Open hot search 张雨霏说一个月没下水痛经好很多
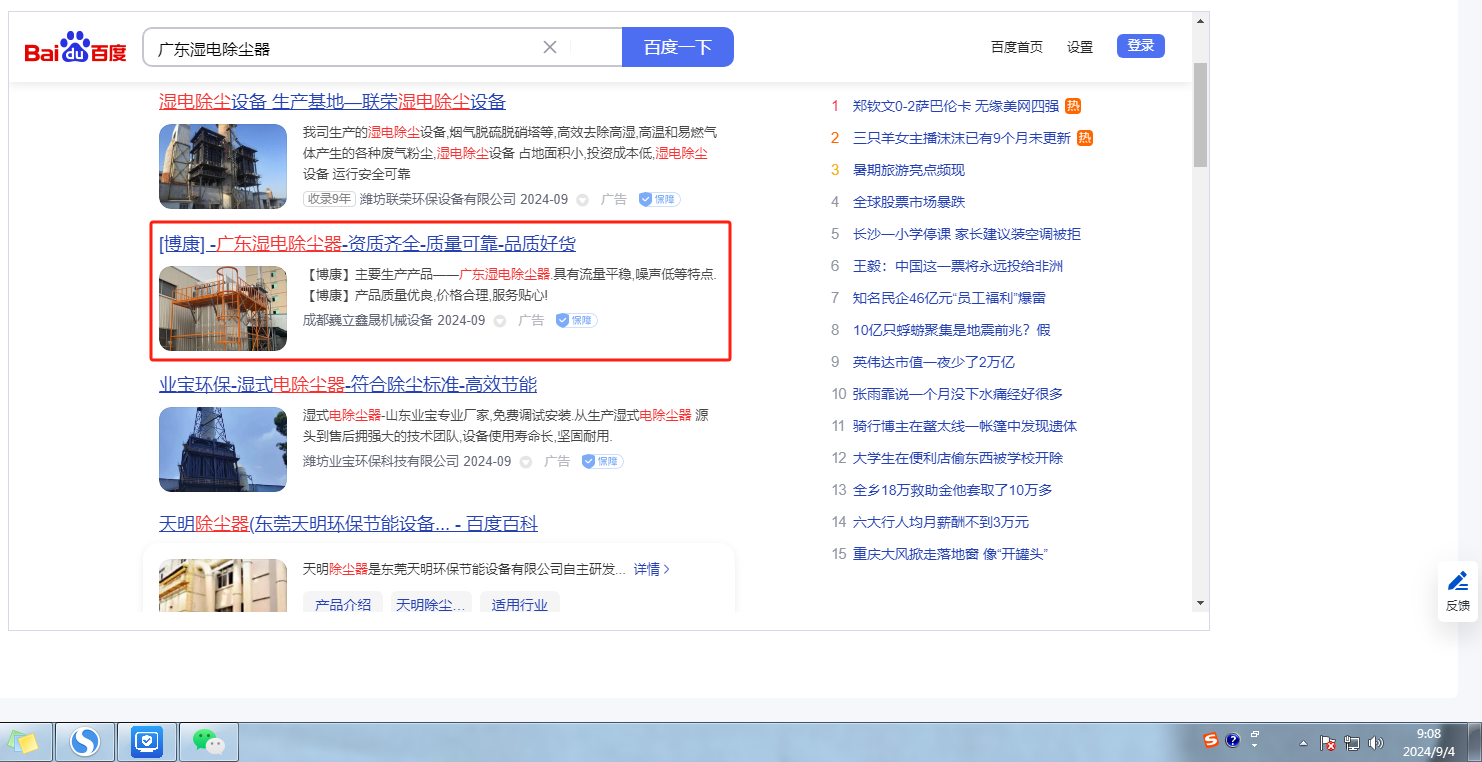The height and width of the screenshot is (762, 1482). 958,394
